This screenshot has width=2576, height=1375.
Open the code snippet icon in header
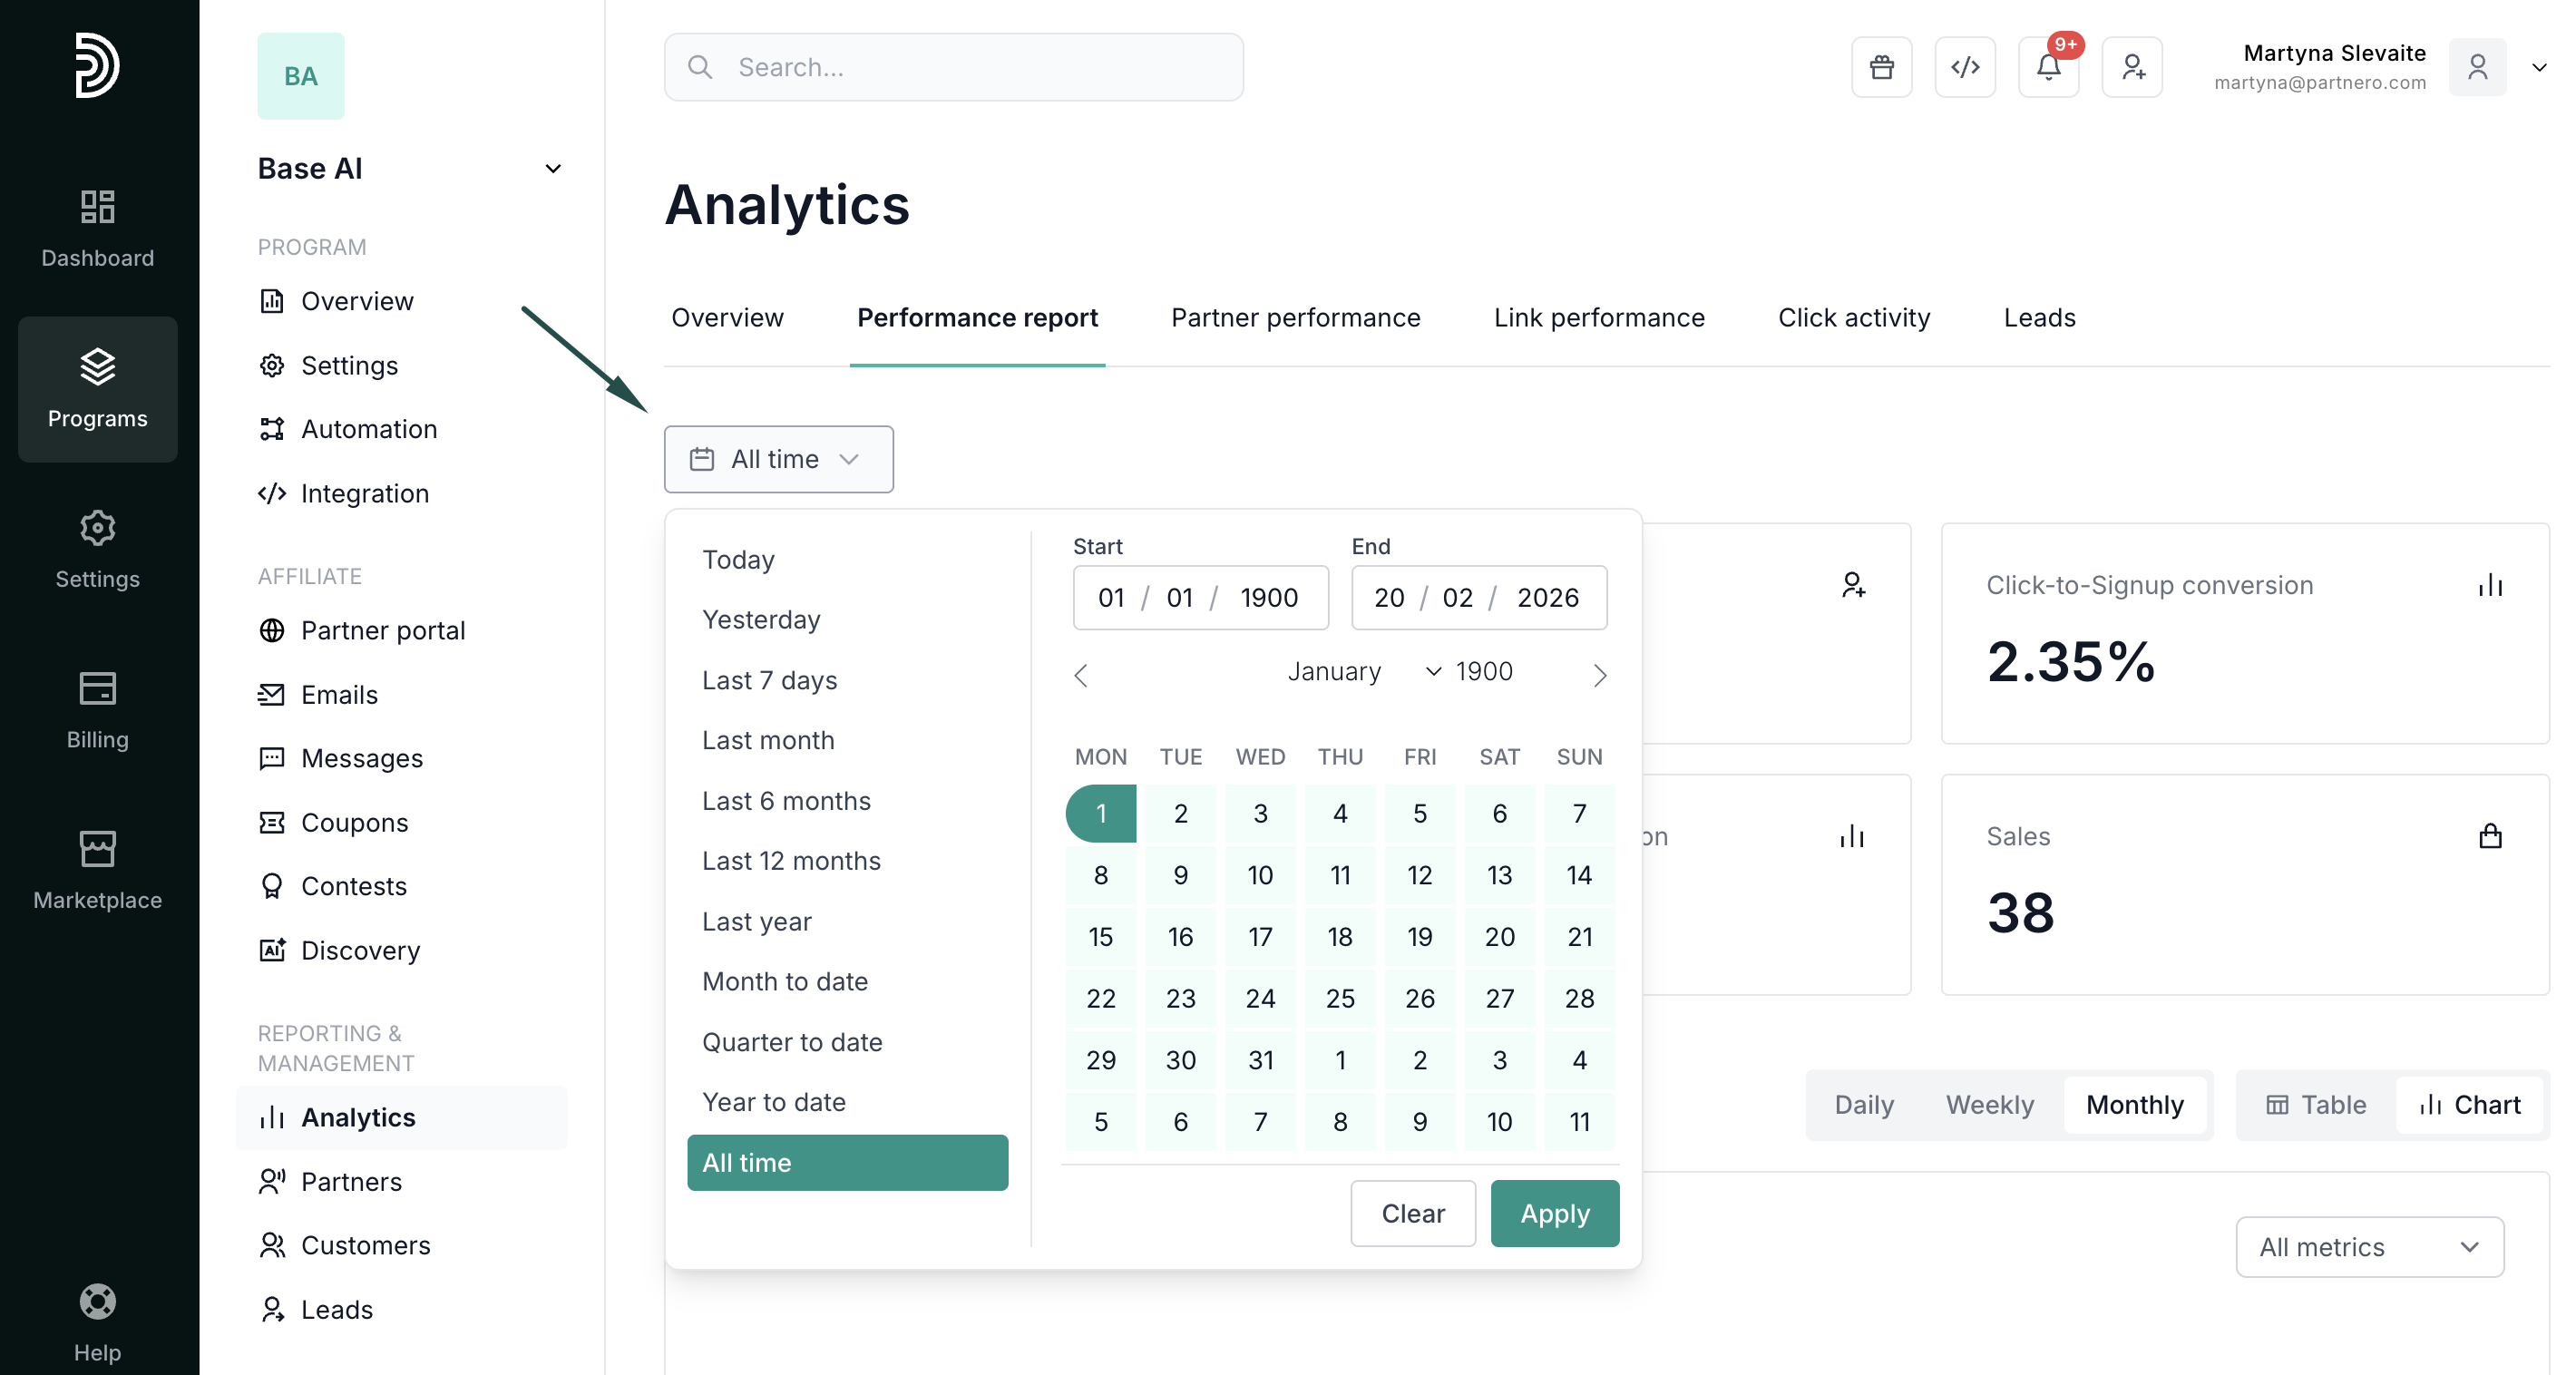(1964, 67)
